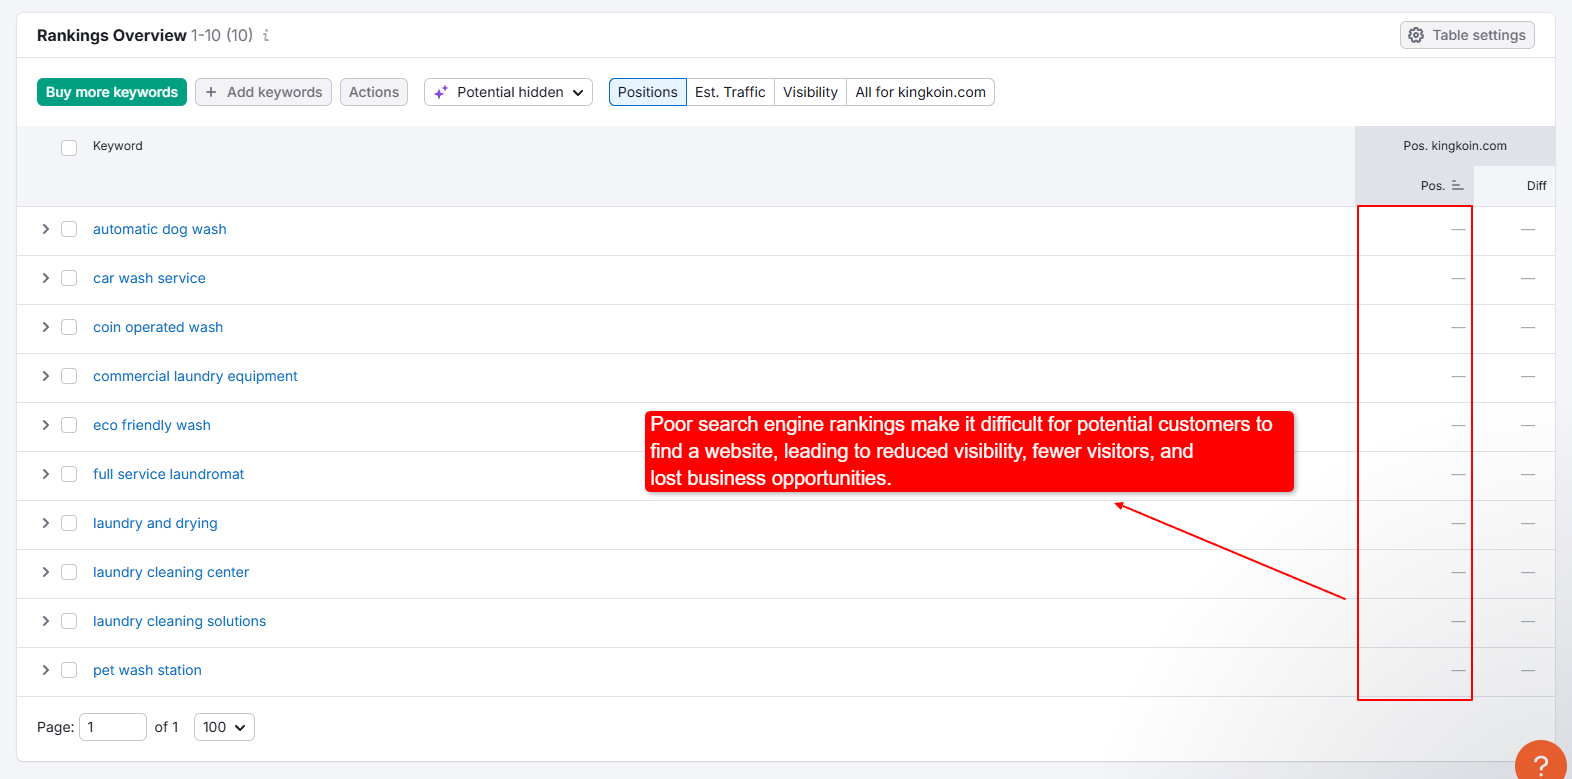
Task: Open the rows-per-page 100 dropdown
Action: click(x=224, y=727)
